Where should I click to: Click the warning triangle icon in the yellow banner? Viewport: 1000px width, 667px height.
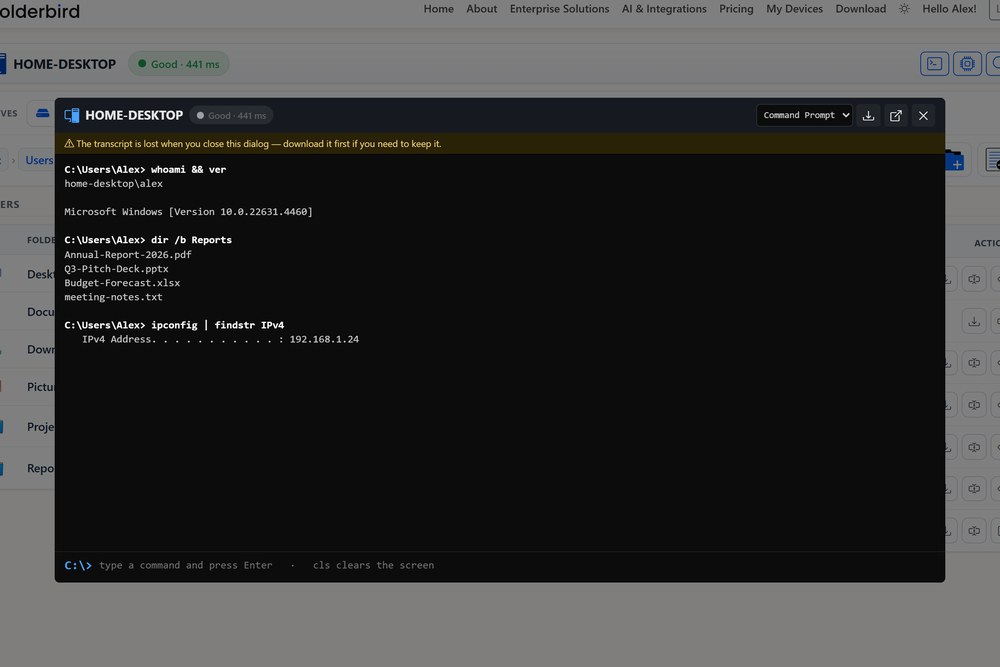[69, 143]
